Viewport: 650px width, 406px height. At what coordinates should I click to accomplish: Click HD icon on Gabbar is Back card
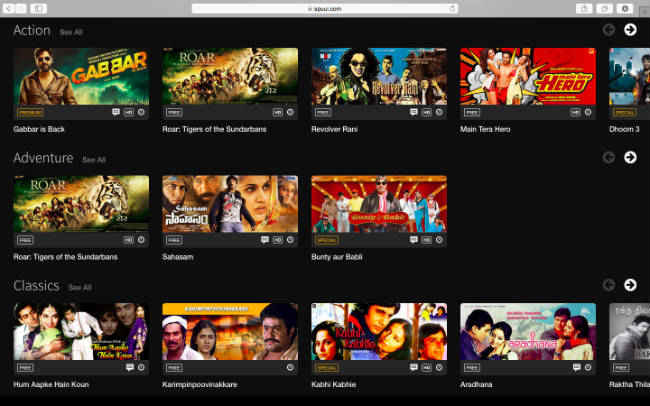(x=129, y=112)
